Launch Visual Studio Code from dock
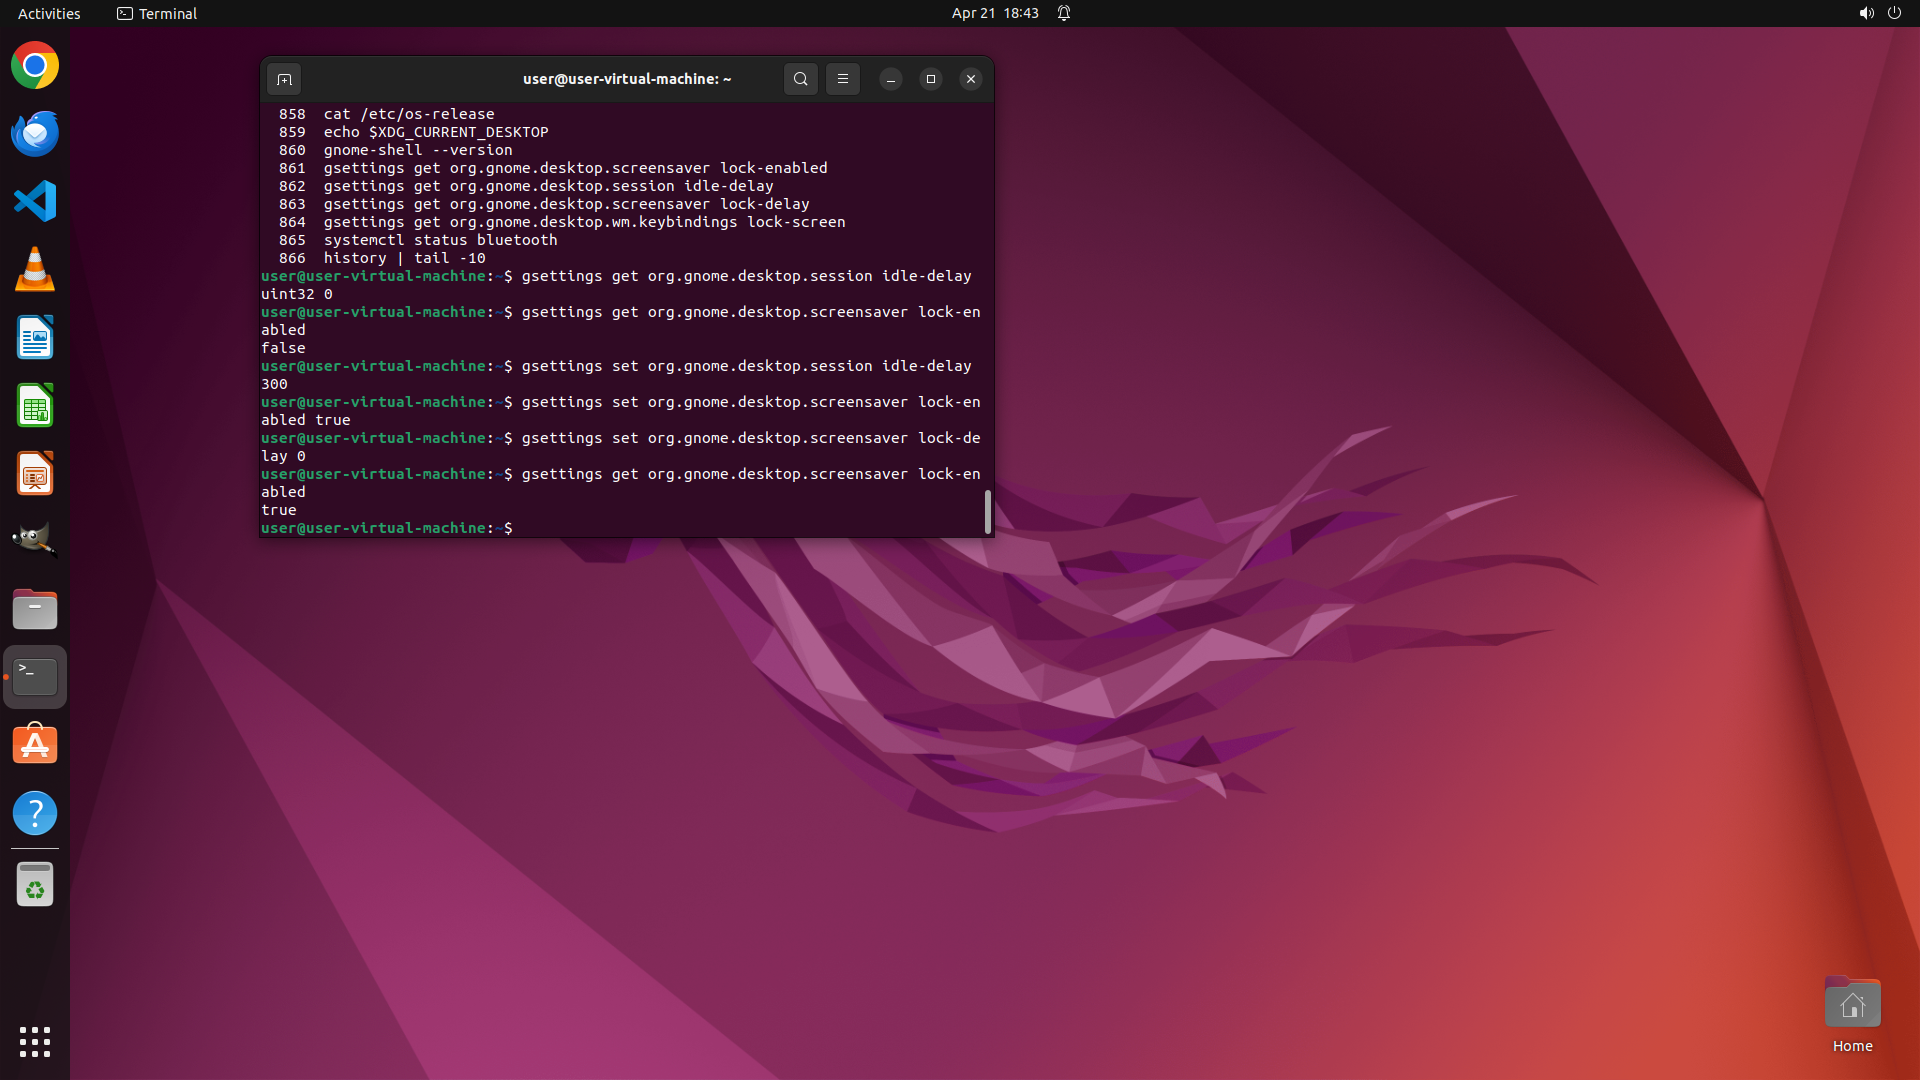 (35, 202)
